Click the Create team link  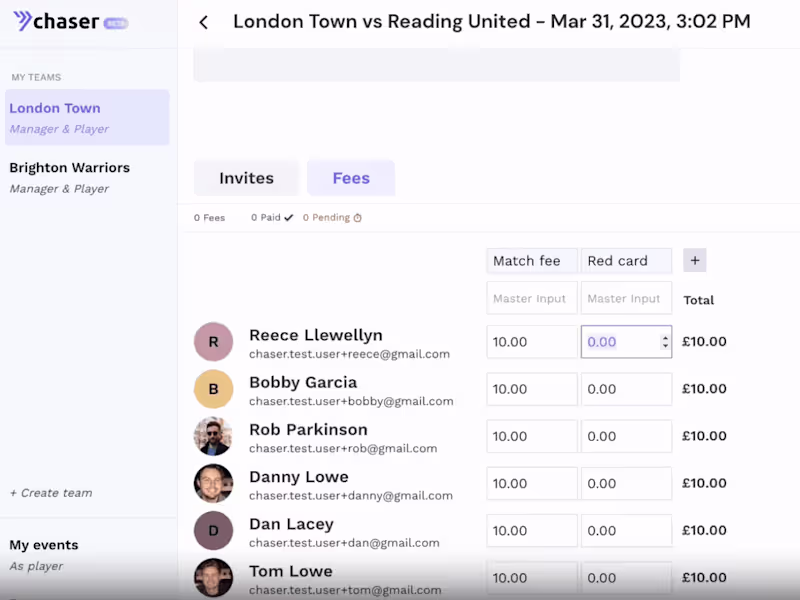(x=51, y=493)
